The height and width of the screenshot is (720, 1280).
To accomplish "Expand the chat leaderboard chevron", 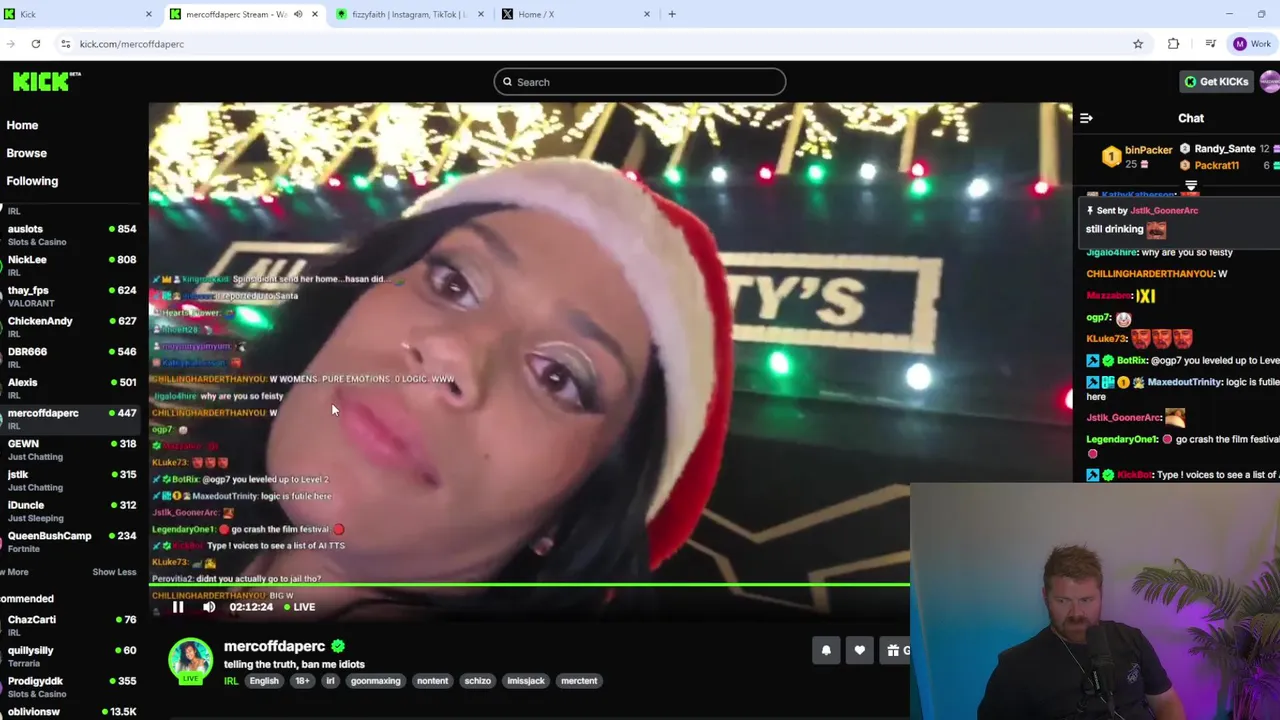I will tap(1191, 186).
